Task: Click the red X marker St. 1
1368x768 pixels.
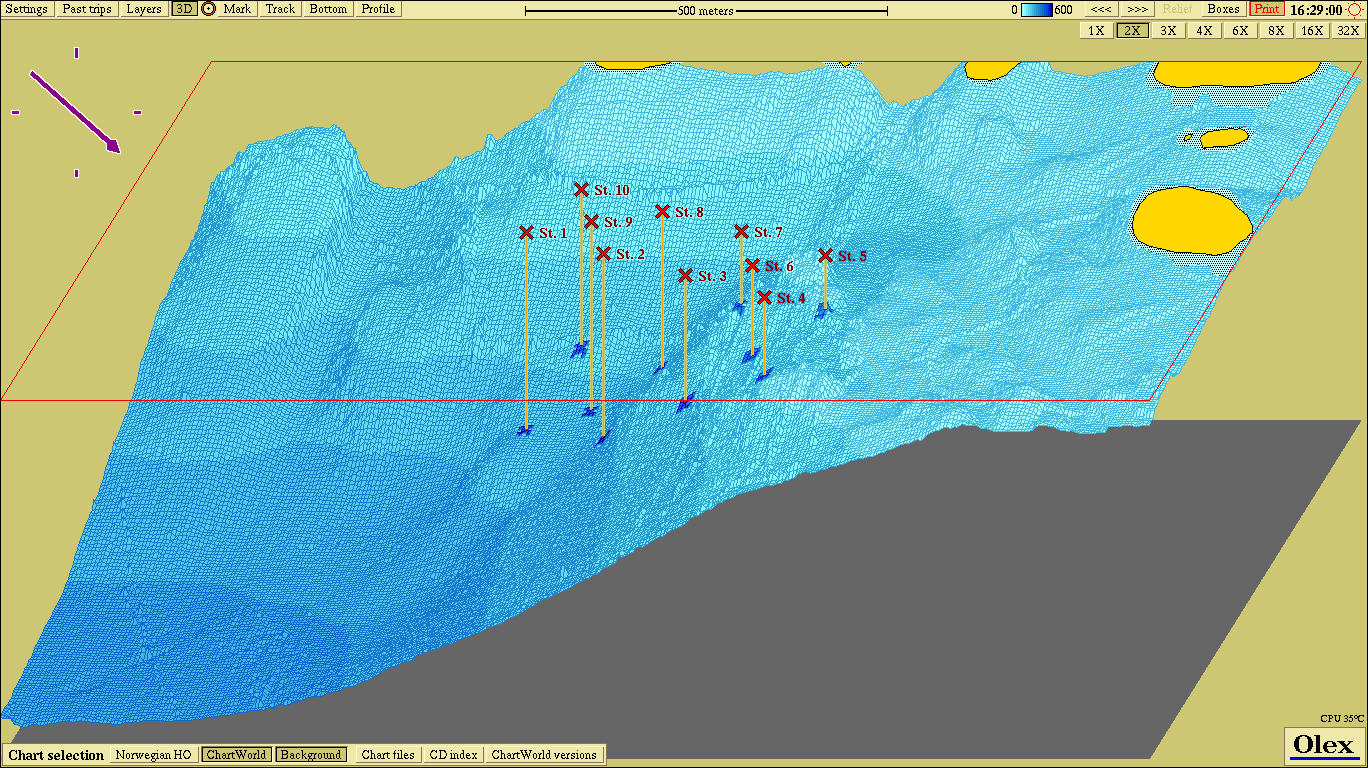Action: (x=526, y=232)
